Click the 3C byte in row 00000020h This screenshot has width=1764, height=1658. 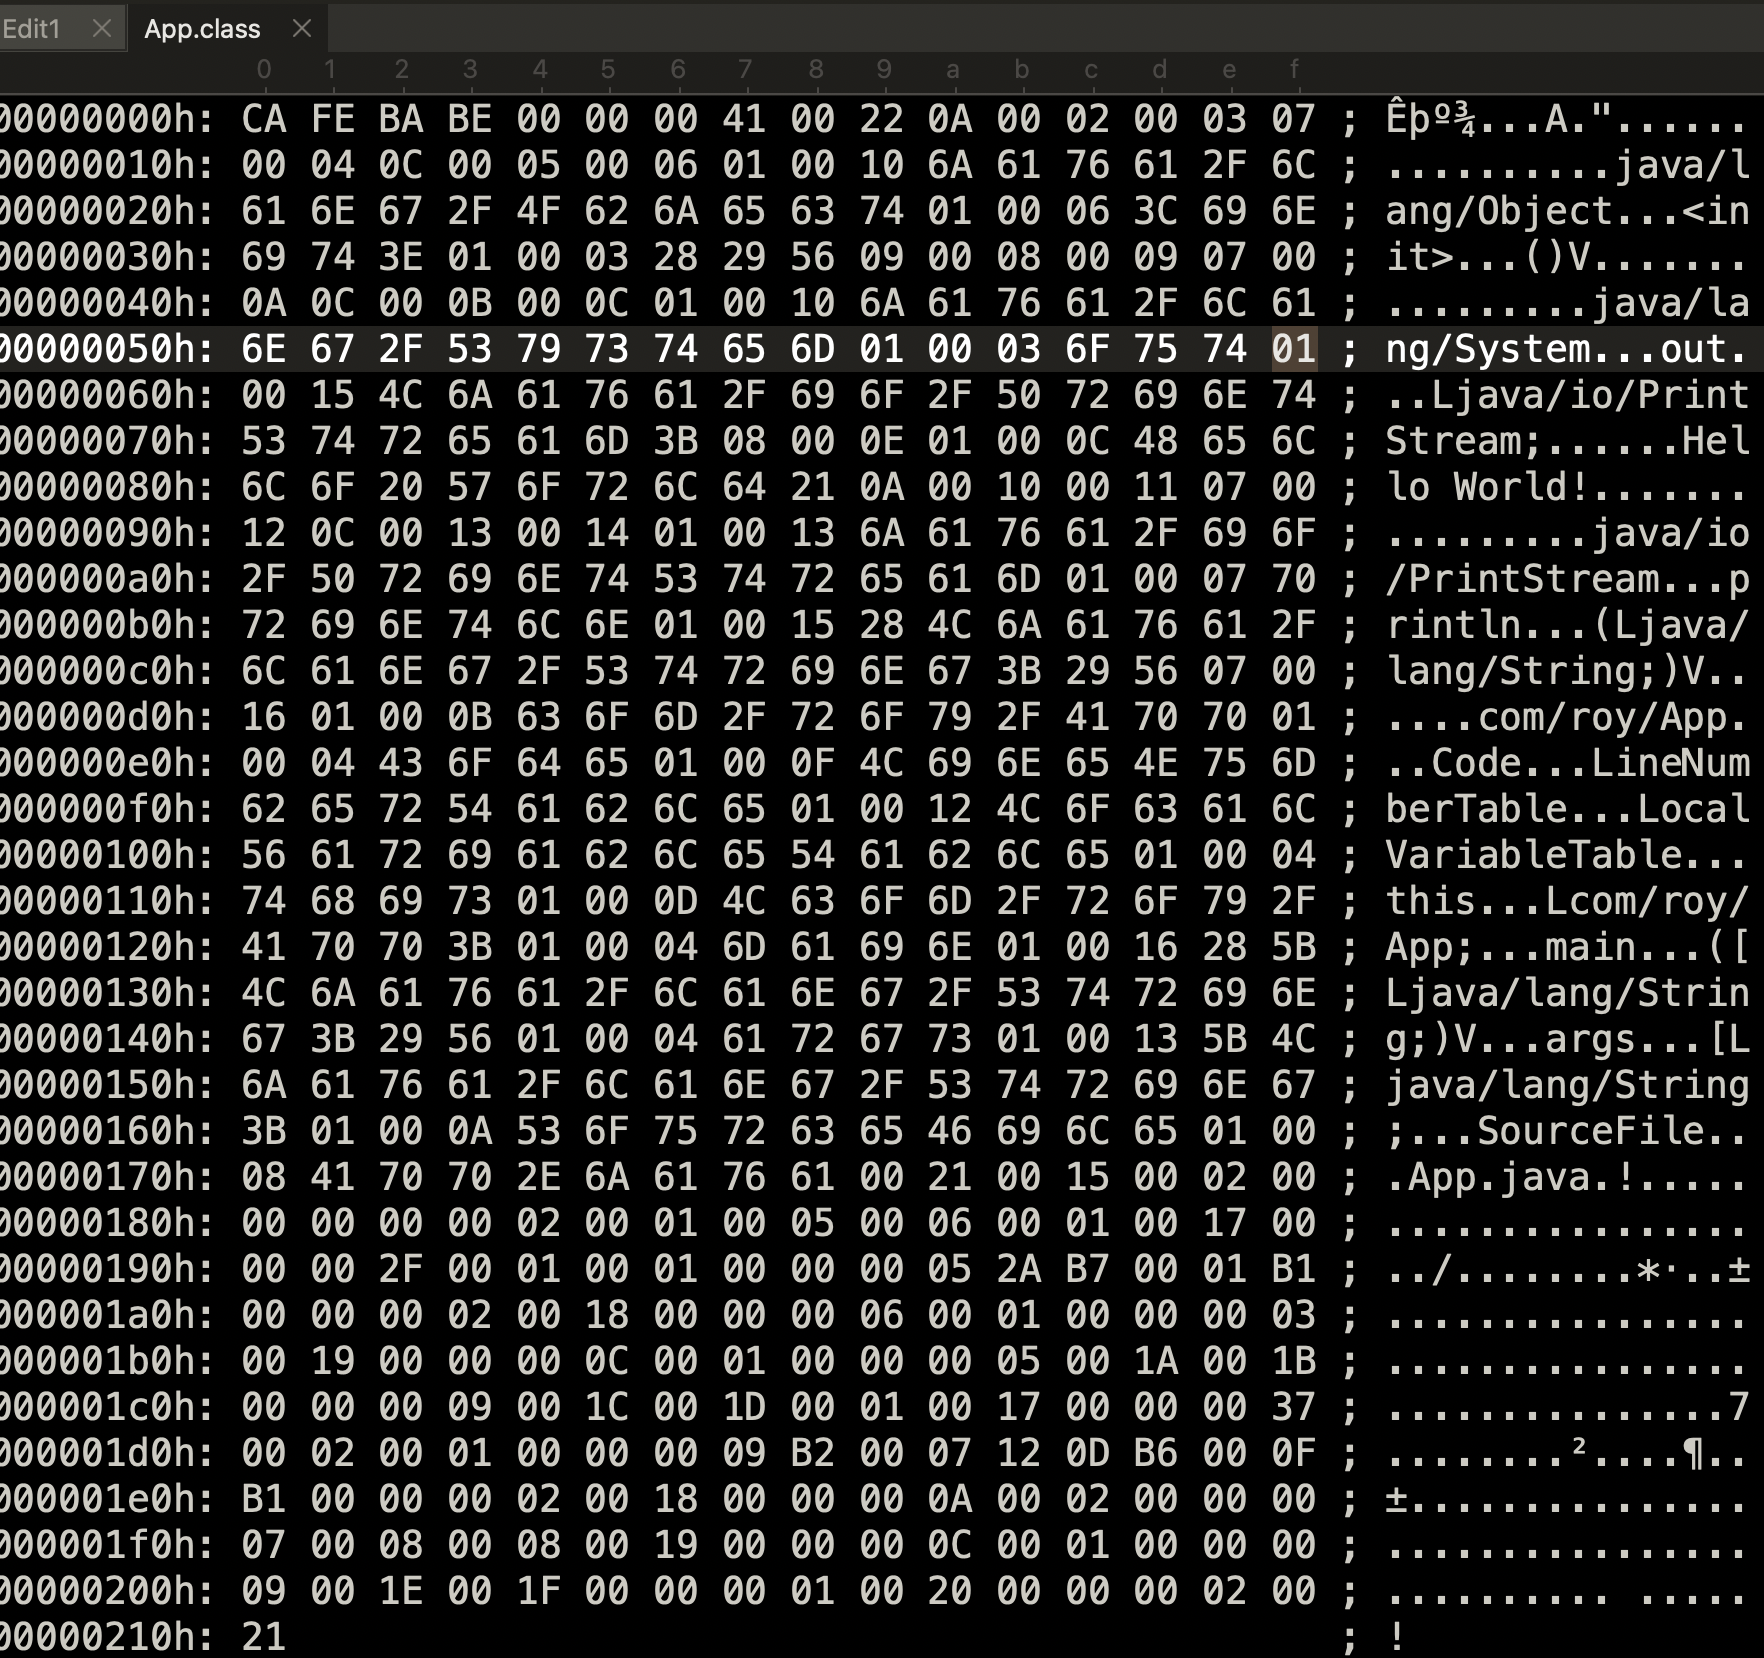pos(1156,211)
